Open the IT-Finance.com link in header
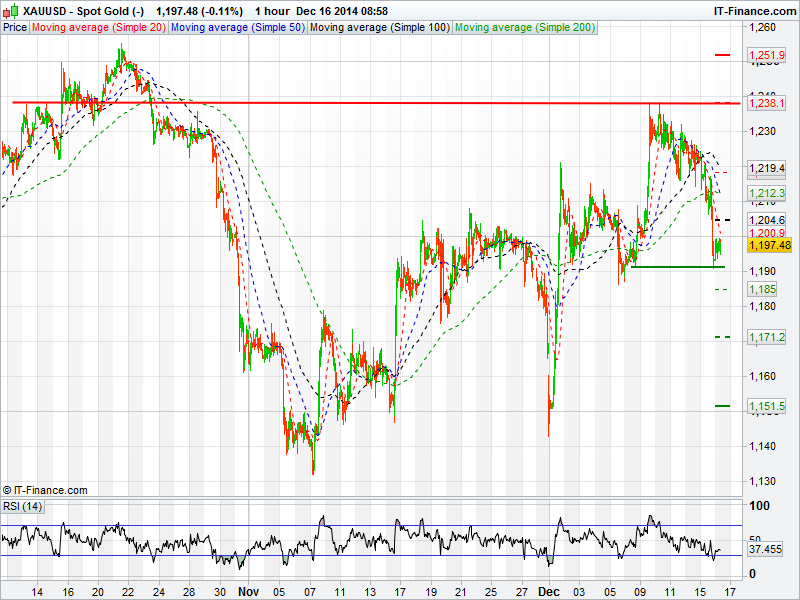 click(754, 10)
